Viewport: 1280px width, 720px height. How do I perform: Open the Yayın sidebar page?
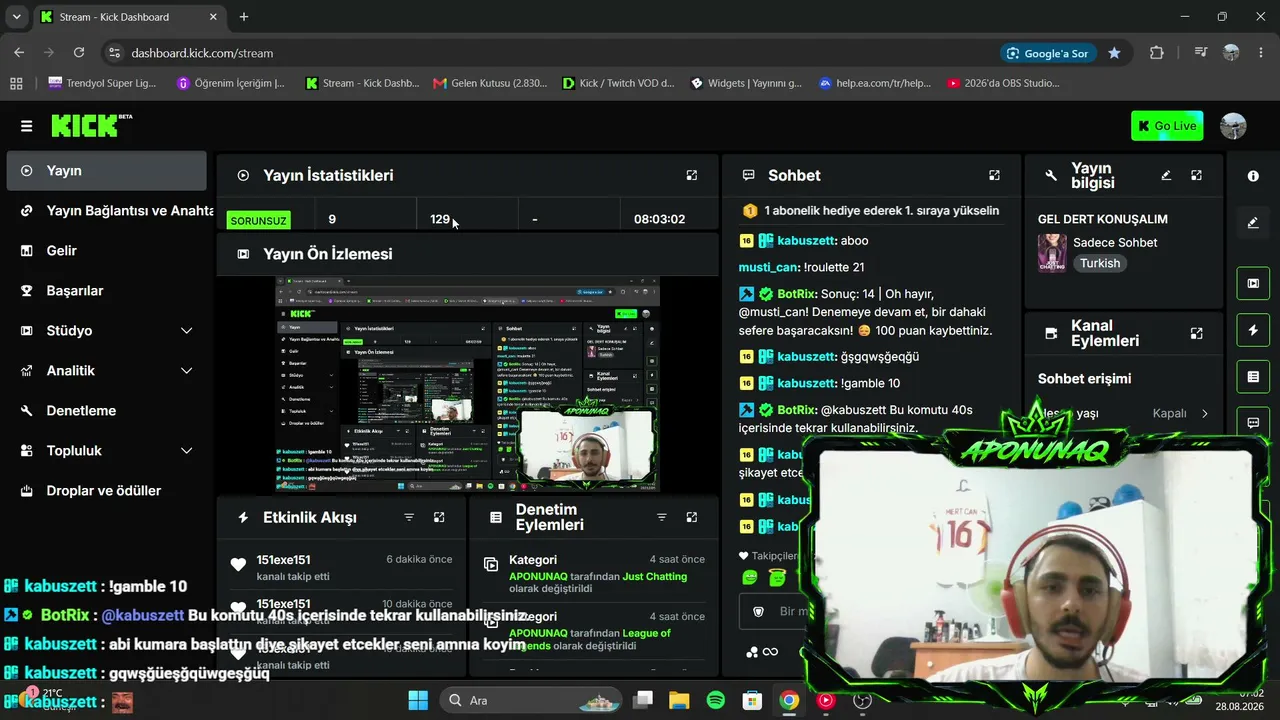(106, 171)
